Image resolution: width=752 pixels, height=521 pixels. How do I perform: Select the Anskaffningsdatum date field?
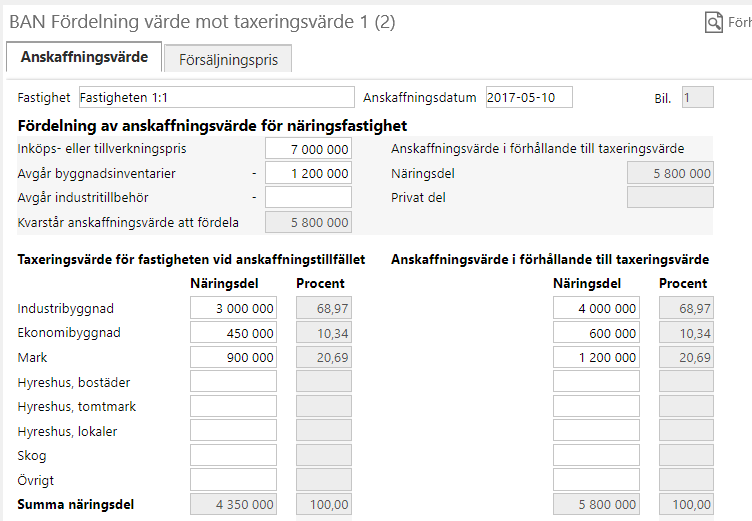[529, 97]
